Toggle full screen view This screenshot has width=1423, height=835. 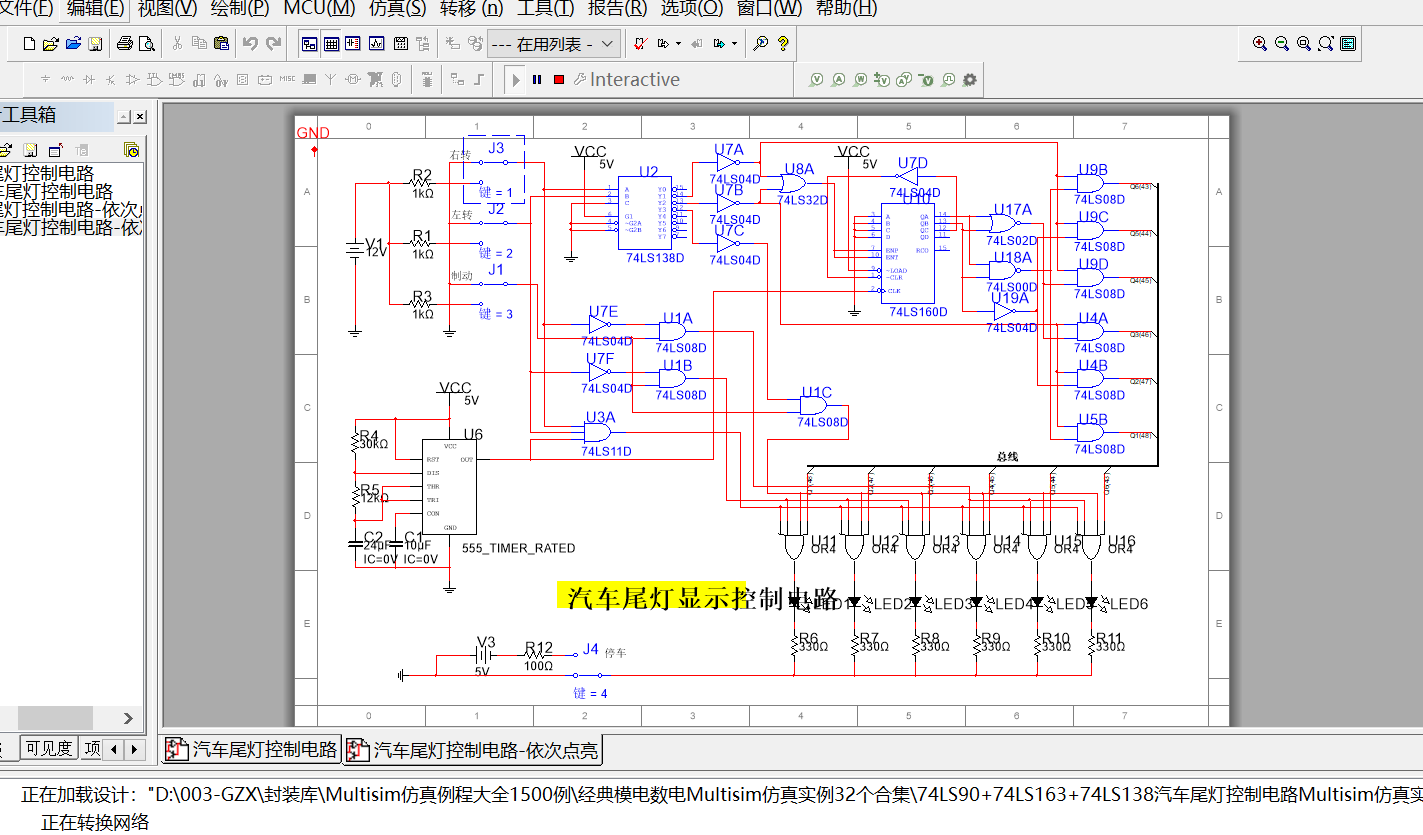click(1348, 43)
